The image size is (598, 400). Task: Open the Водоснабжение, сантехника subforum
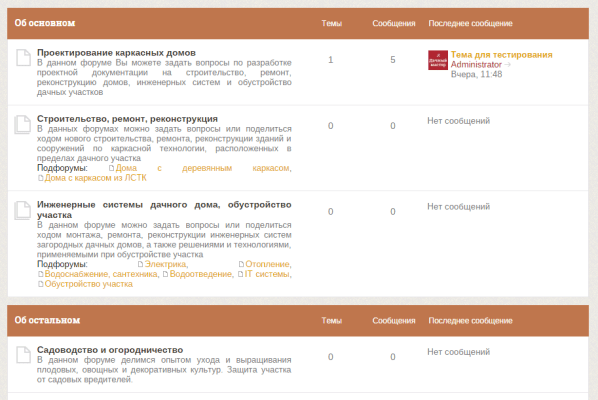[101, 274]
